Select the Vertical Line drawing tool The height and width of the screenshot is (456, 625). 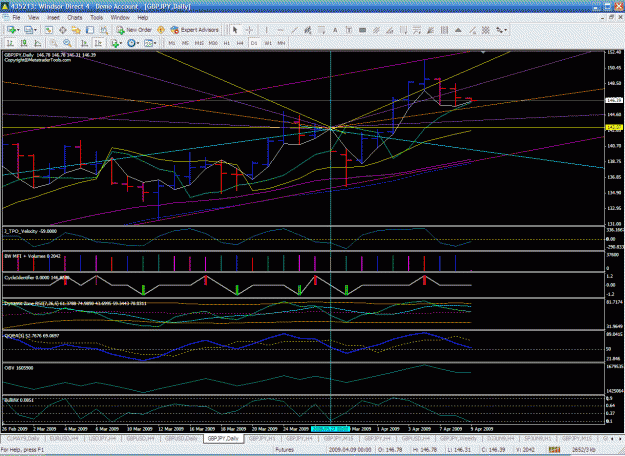pos(266,30)
